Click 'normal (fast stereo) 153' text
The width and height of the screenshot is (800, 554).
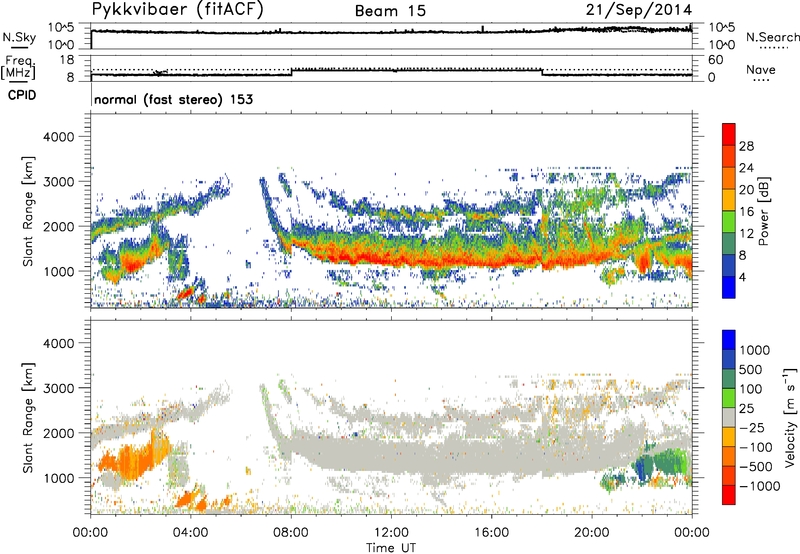173,99
